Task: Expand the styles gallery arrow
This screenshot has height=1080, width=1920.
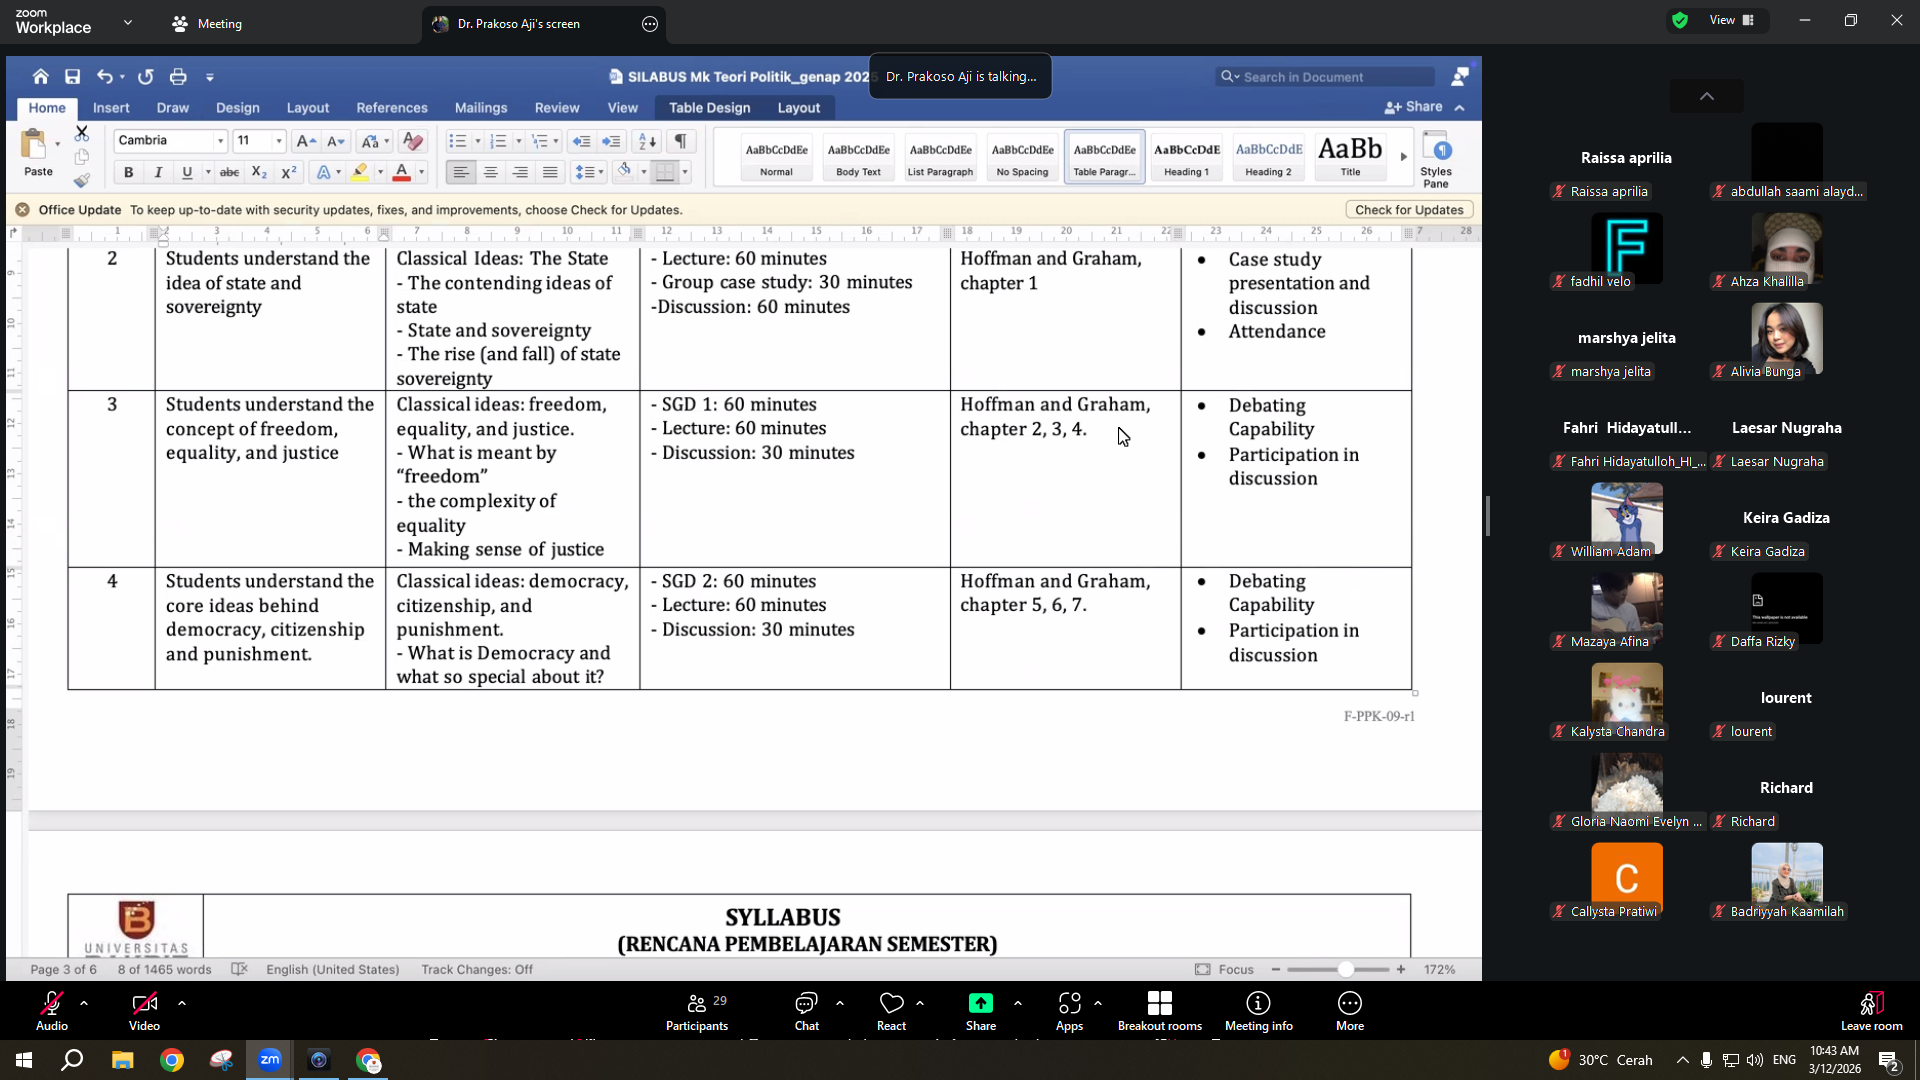Action: (1403, 157)
